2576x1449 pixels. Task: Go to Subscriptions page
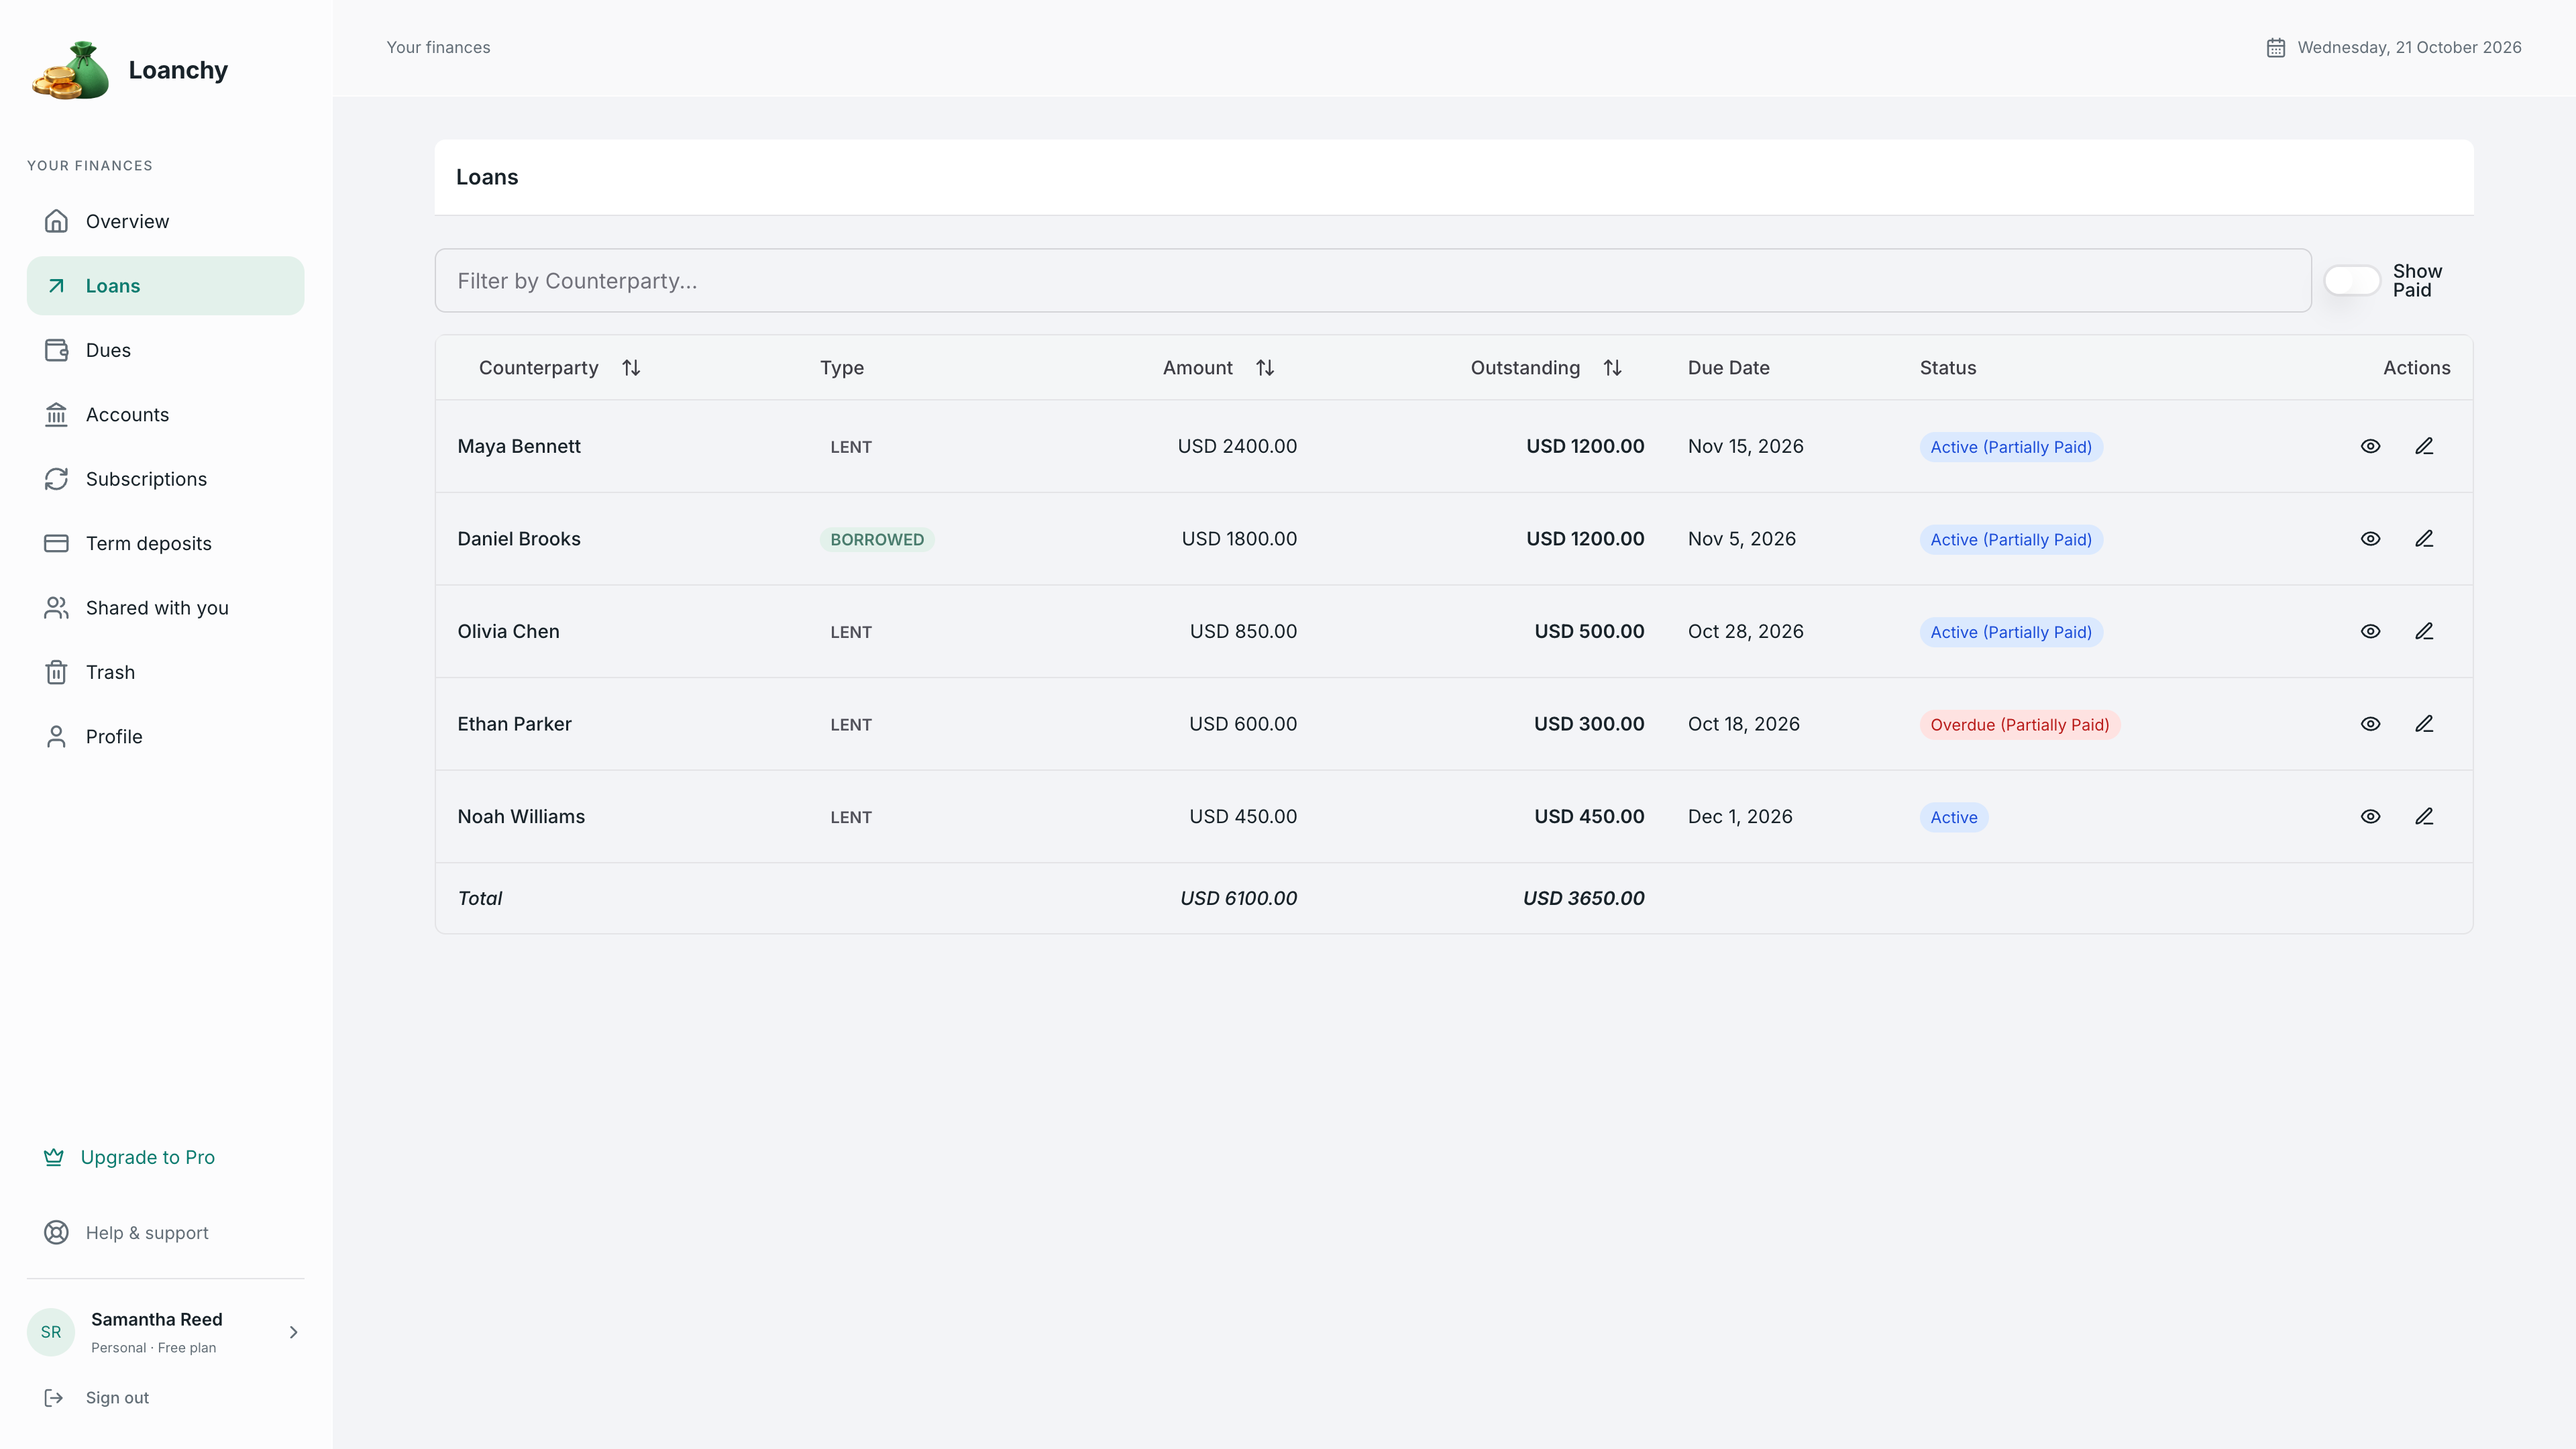(x=165, y=479)
